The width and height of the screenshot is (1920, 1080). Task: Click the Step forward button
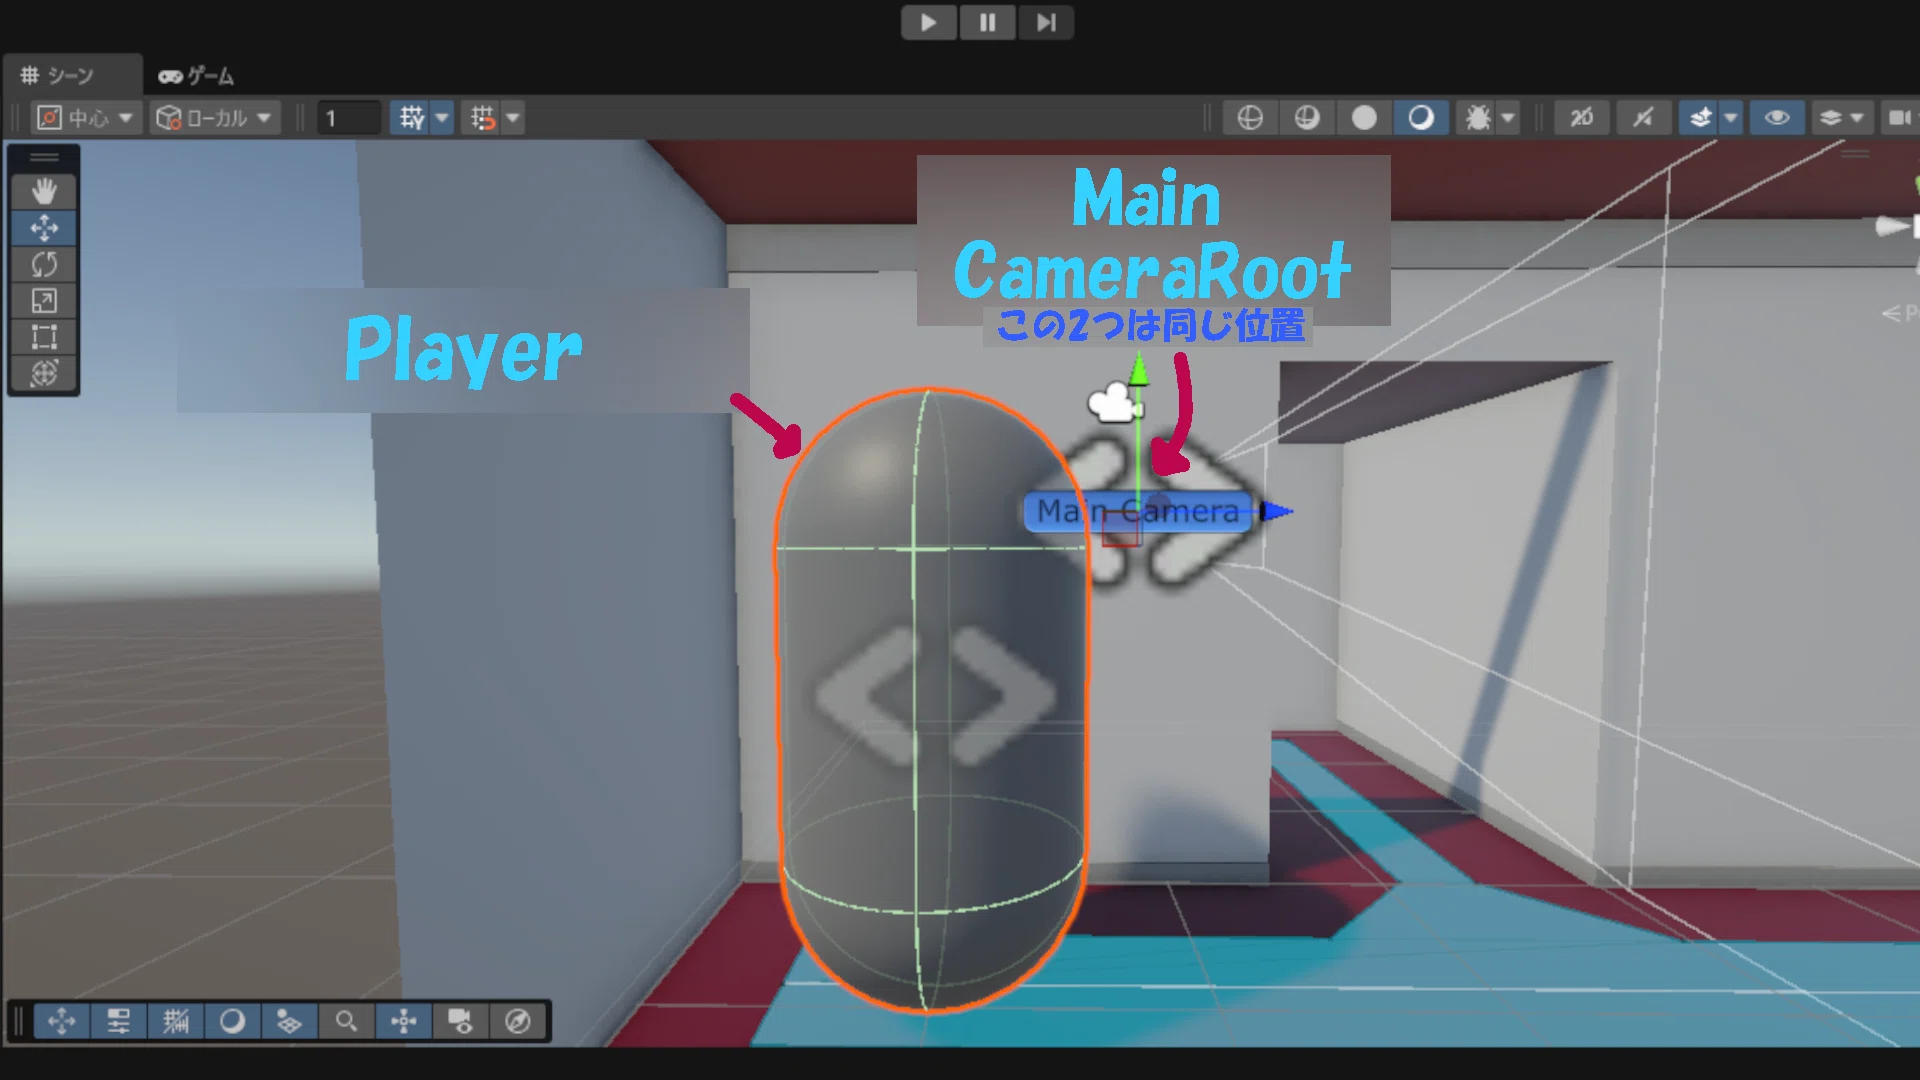pyautogui.click(x=1045, y=22)
